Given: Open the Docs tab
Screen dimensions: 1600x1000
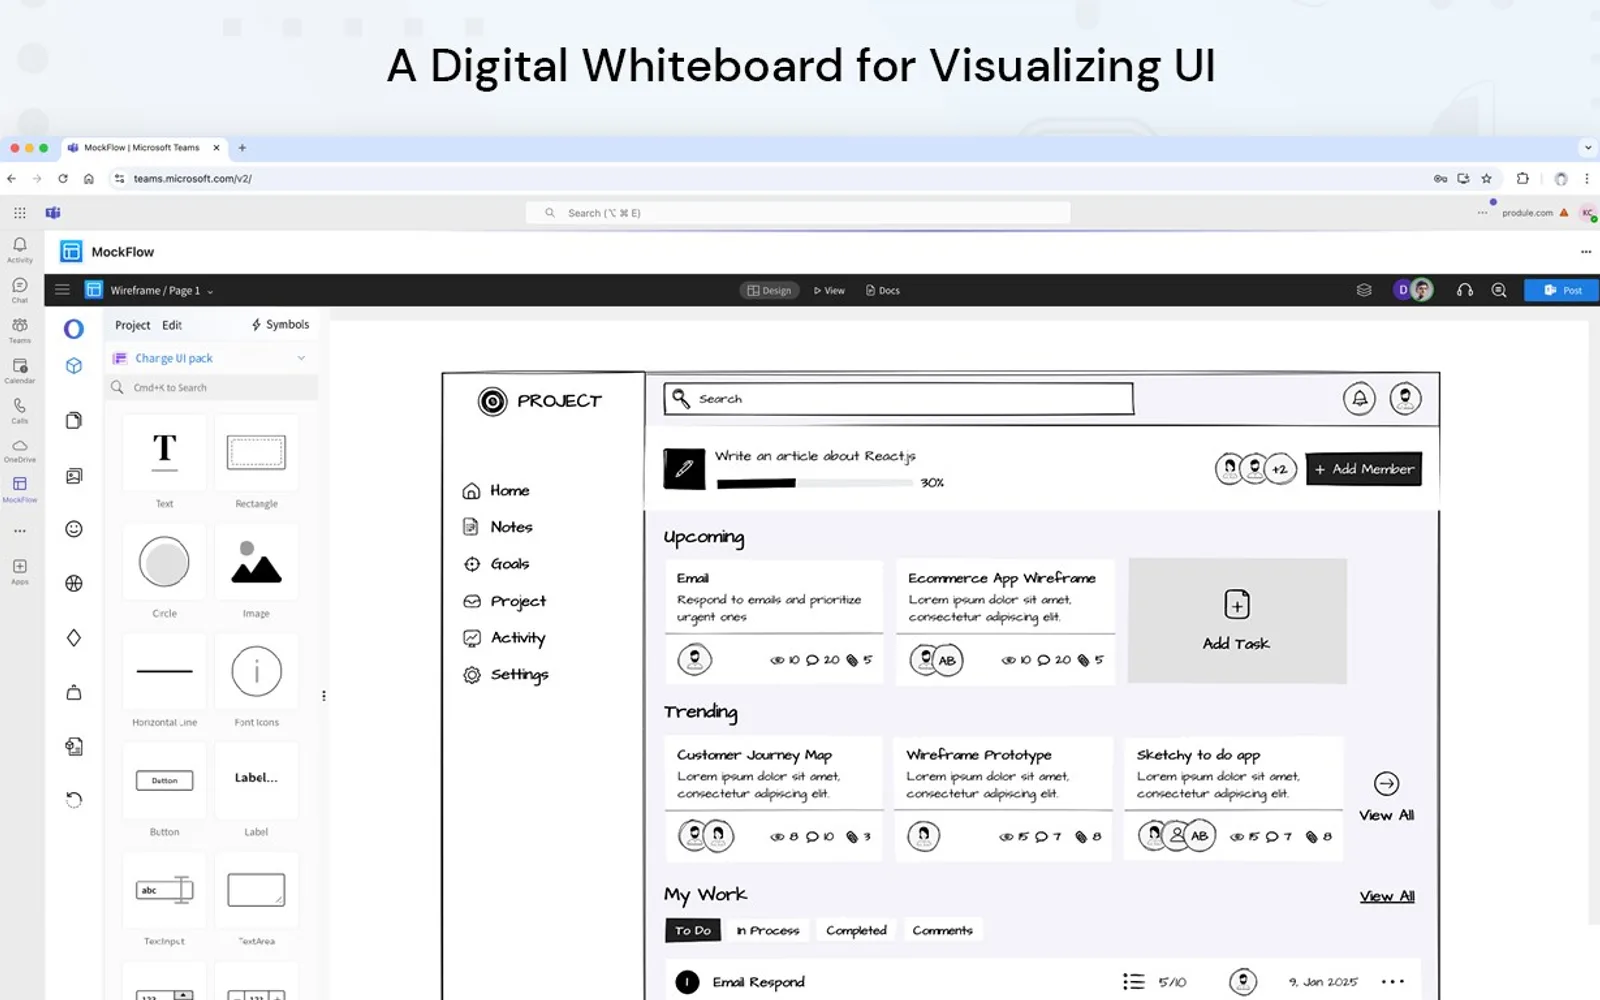Looking at the screenshot, I should click(x=883, y=290).
